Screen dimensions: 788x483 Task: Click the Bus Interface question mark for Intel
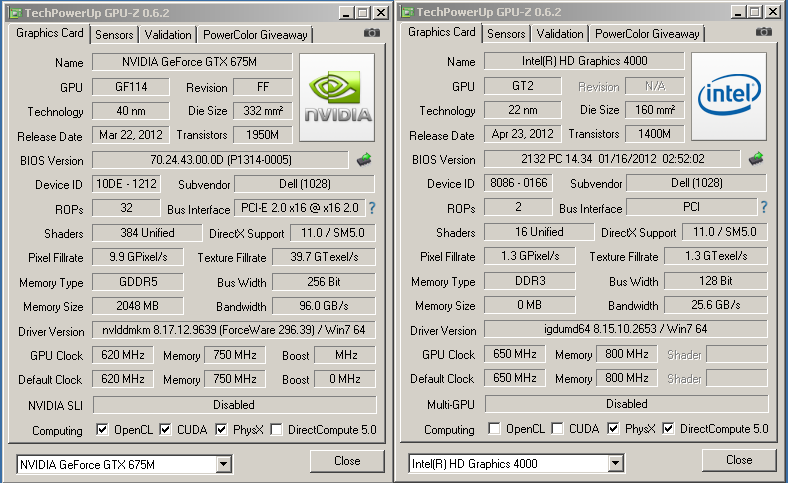764,208
